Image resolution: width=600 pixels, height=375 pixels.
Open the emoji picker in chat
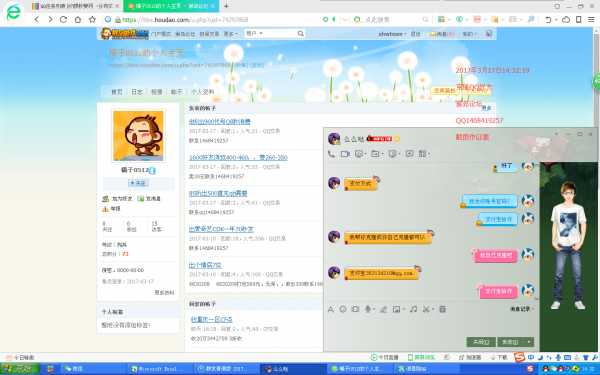(343, 309)
